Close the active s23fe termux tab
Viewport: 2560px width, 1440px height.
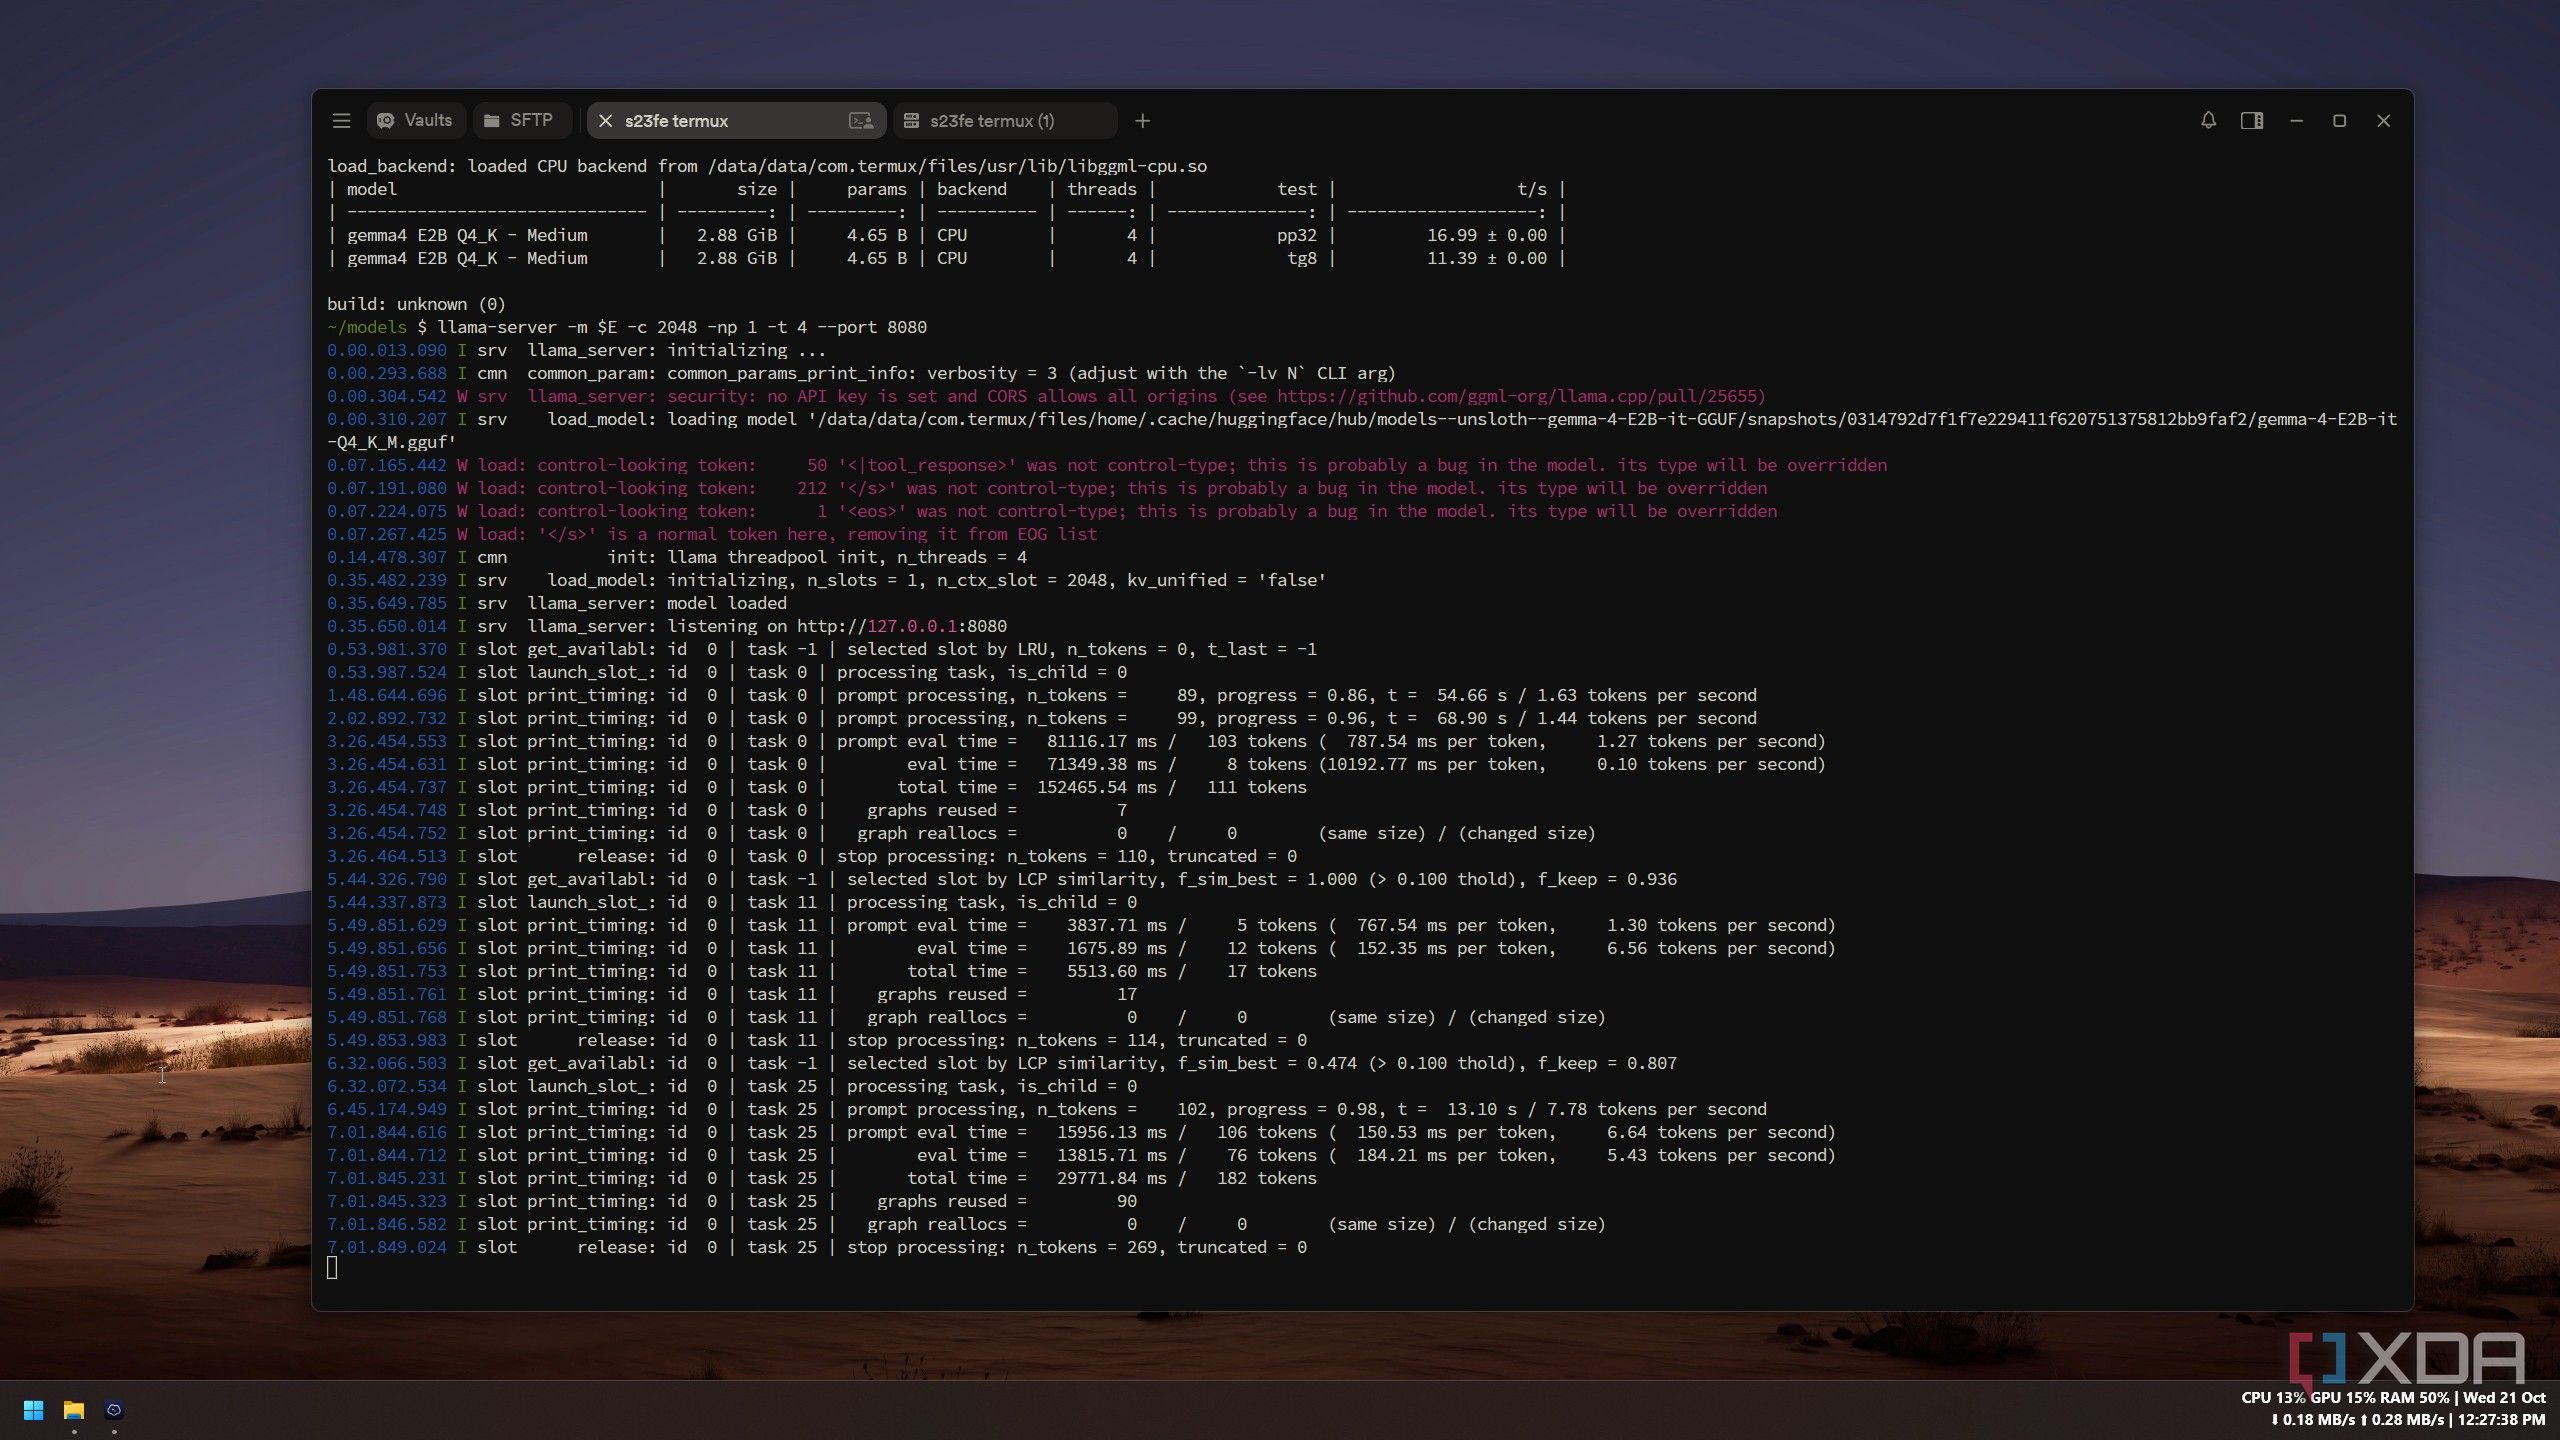605,121
